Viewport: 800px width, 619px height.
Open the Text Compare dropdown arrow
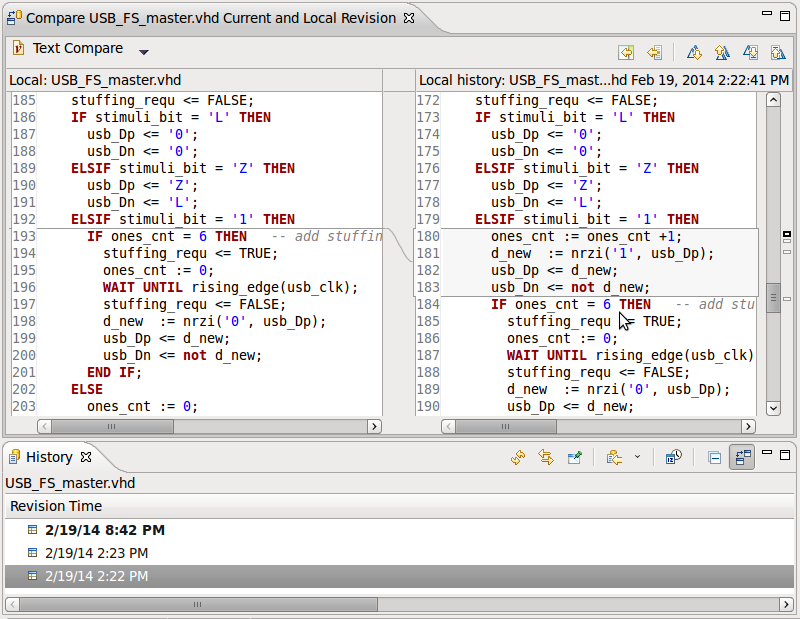(144, 52)
